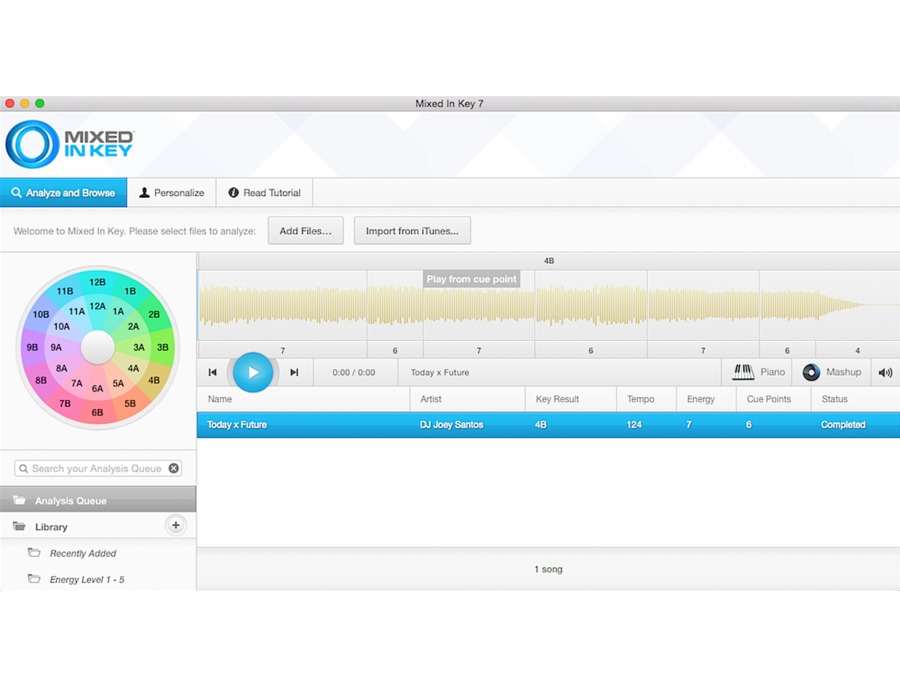
Task: Skip to previous track
Action: tap(212, 372)
